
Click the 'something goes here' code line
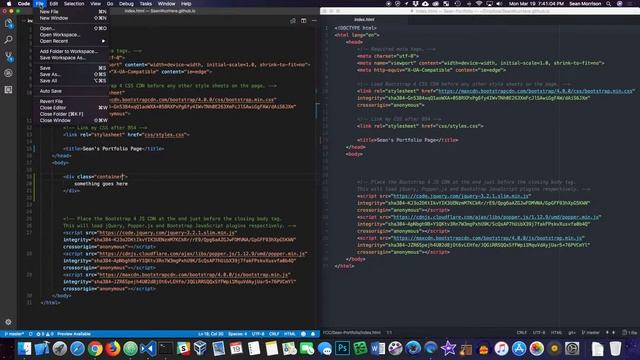(x=101, y=184)
